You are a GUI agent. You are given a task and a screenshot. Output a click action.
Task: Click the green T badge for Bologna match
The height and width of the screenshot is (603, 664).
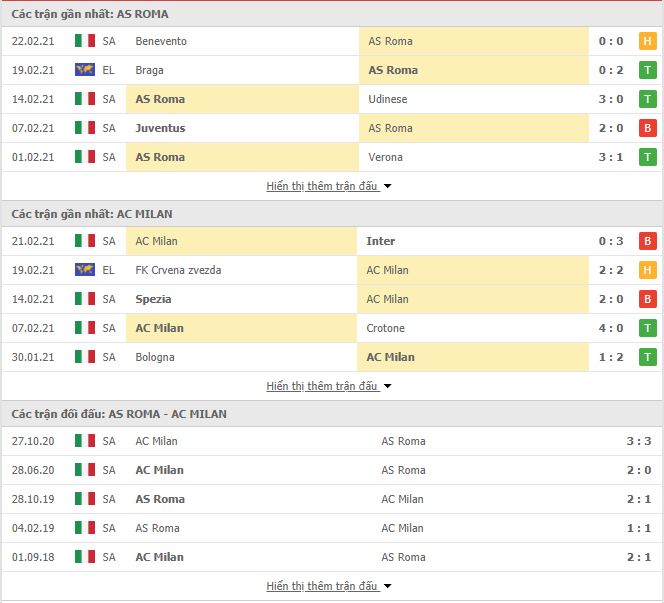point(647,357)
